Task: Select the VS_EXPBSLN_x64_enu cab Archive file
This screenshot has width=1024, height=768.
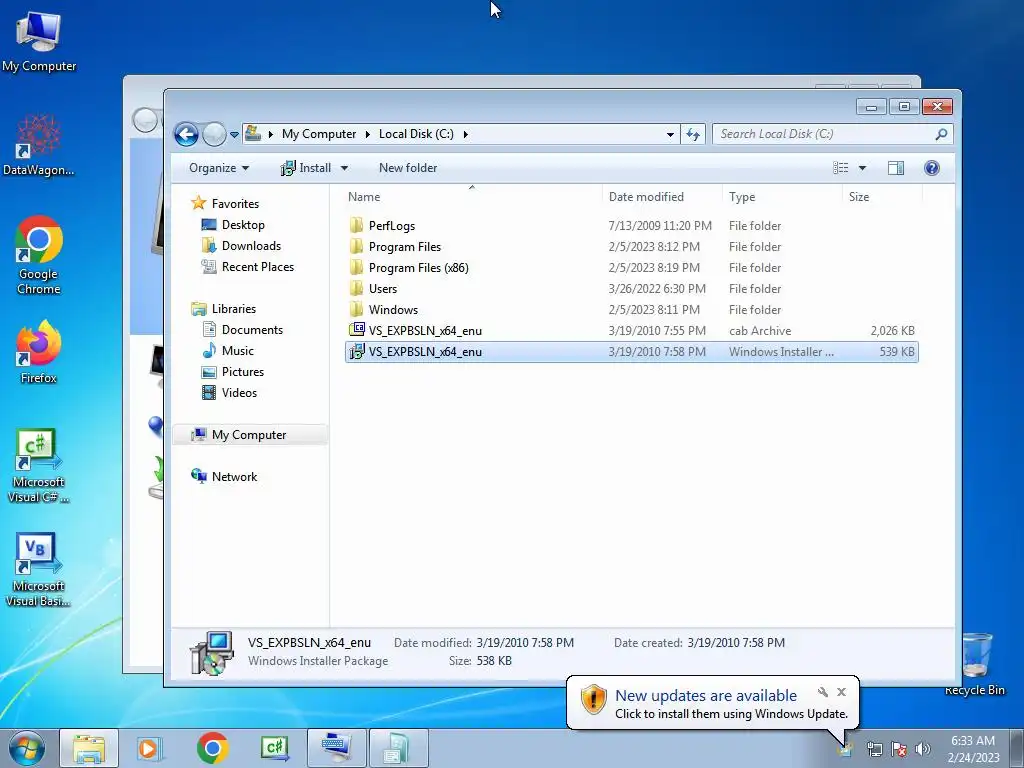Action: click(631, 330)
